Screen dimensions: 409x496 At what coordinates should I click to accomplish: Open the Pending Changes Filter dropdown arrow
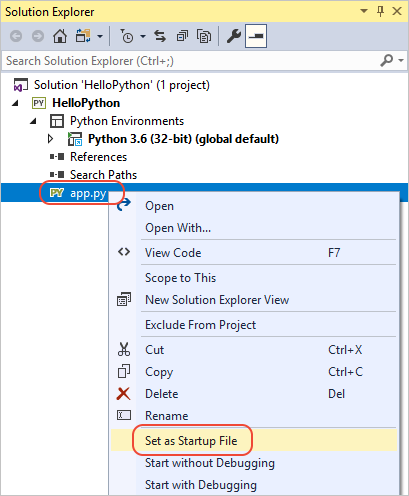pos(143,36)
